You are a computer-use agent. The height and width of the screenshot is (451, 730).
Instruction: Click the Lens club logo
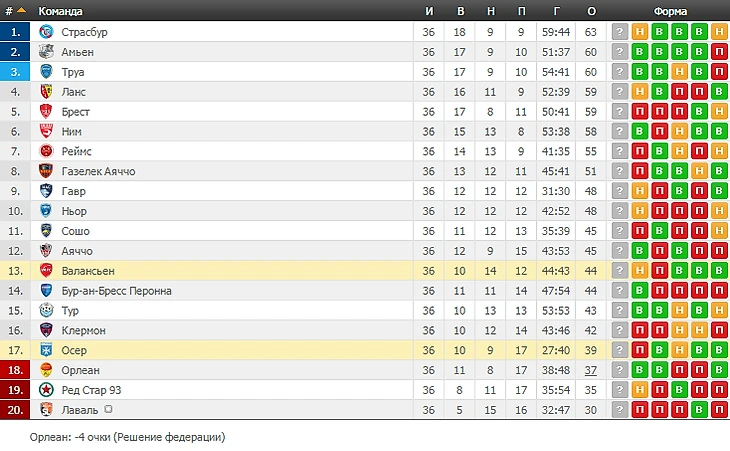(46, 92)
